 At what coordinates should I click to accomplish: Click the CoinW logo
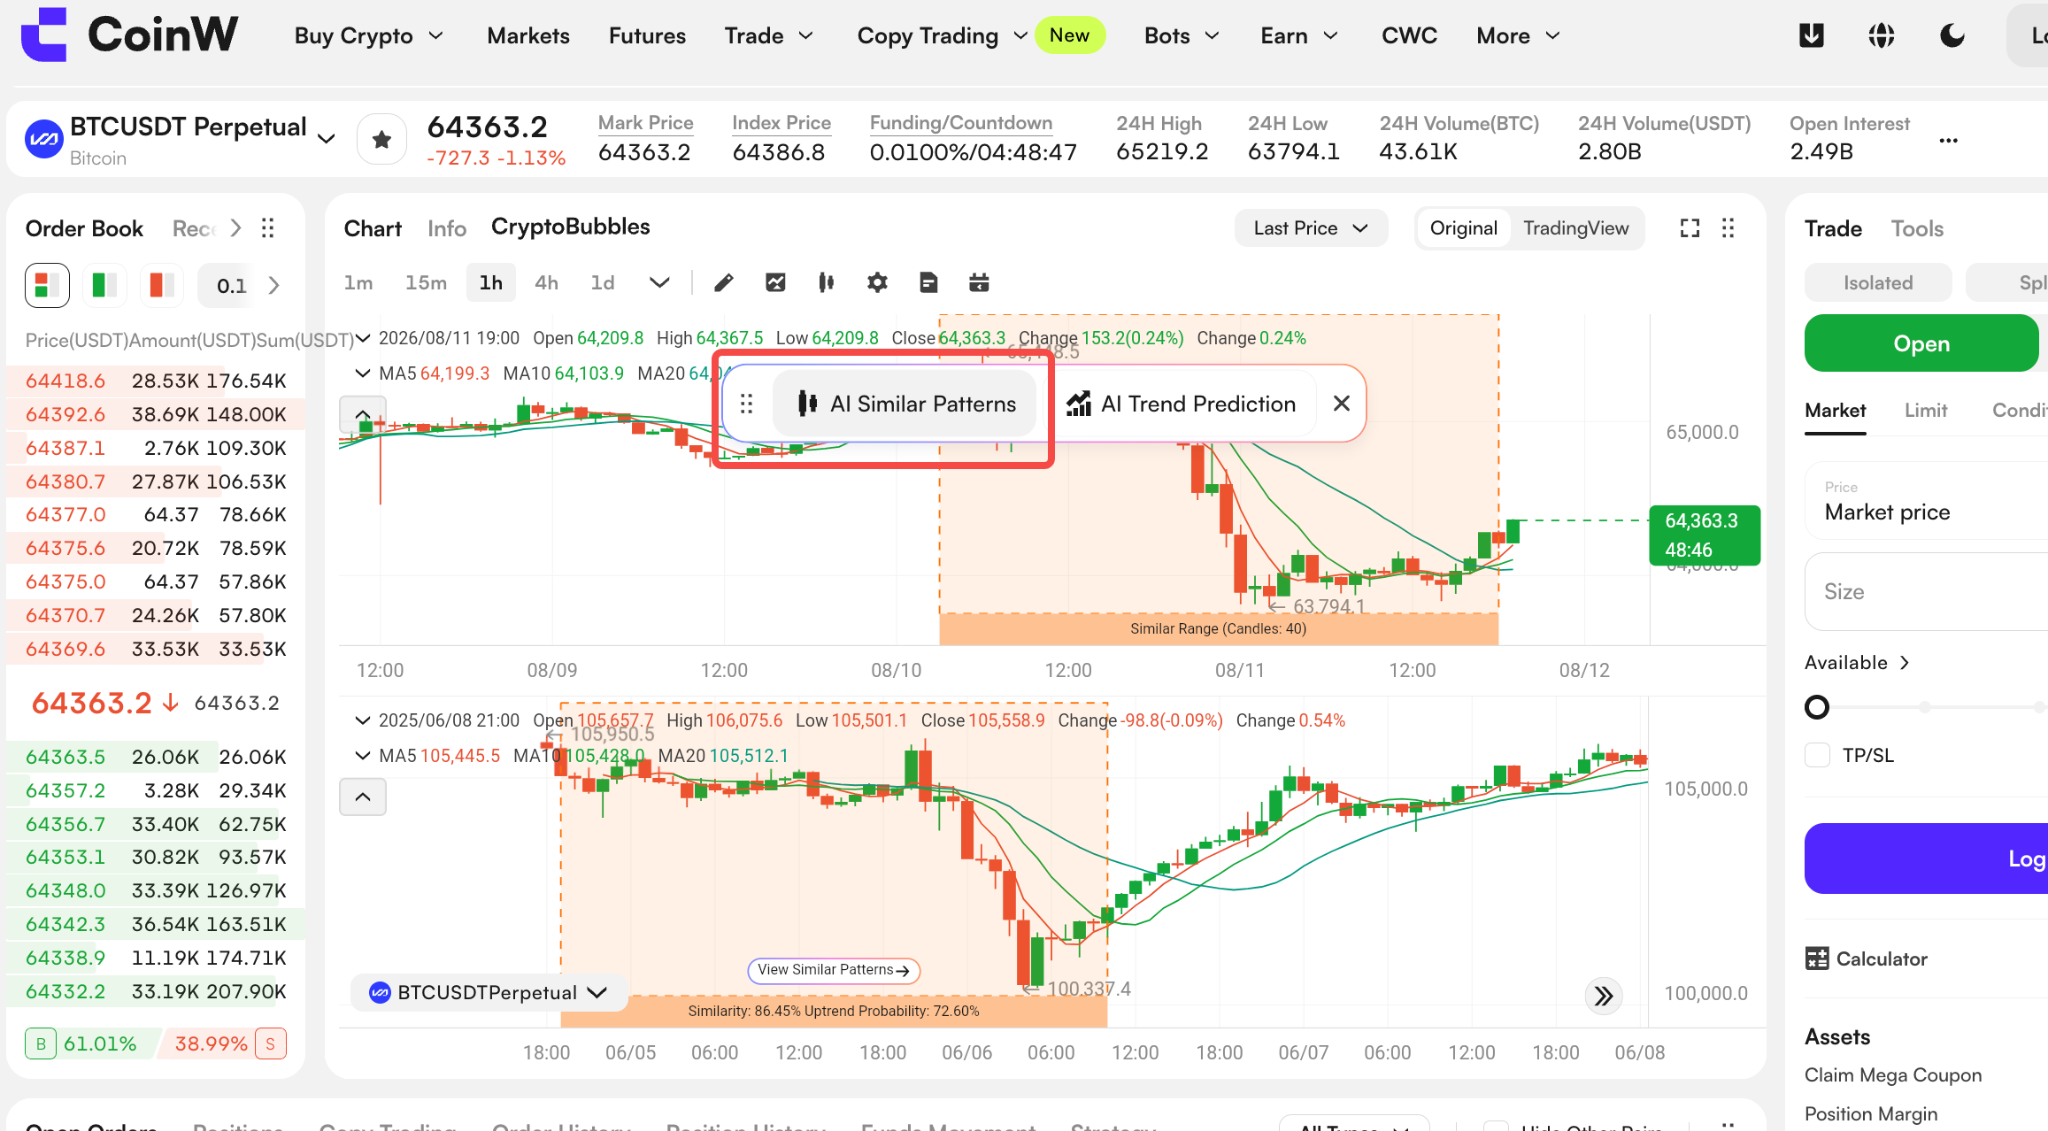[129, 35]
